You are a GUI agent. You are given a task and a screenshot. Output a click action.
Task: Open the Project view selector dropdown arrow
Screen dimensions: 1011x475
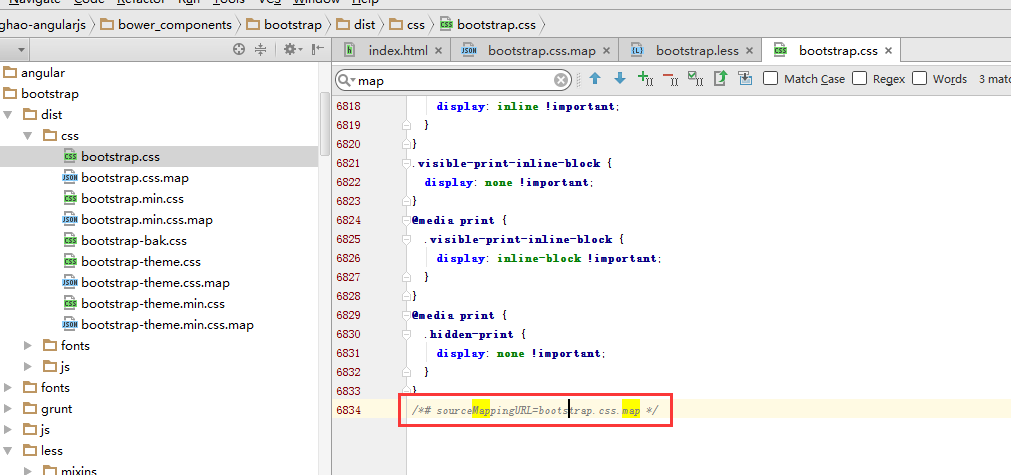[21, 50]
